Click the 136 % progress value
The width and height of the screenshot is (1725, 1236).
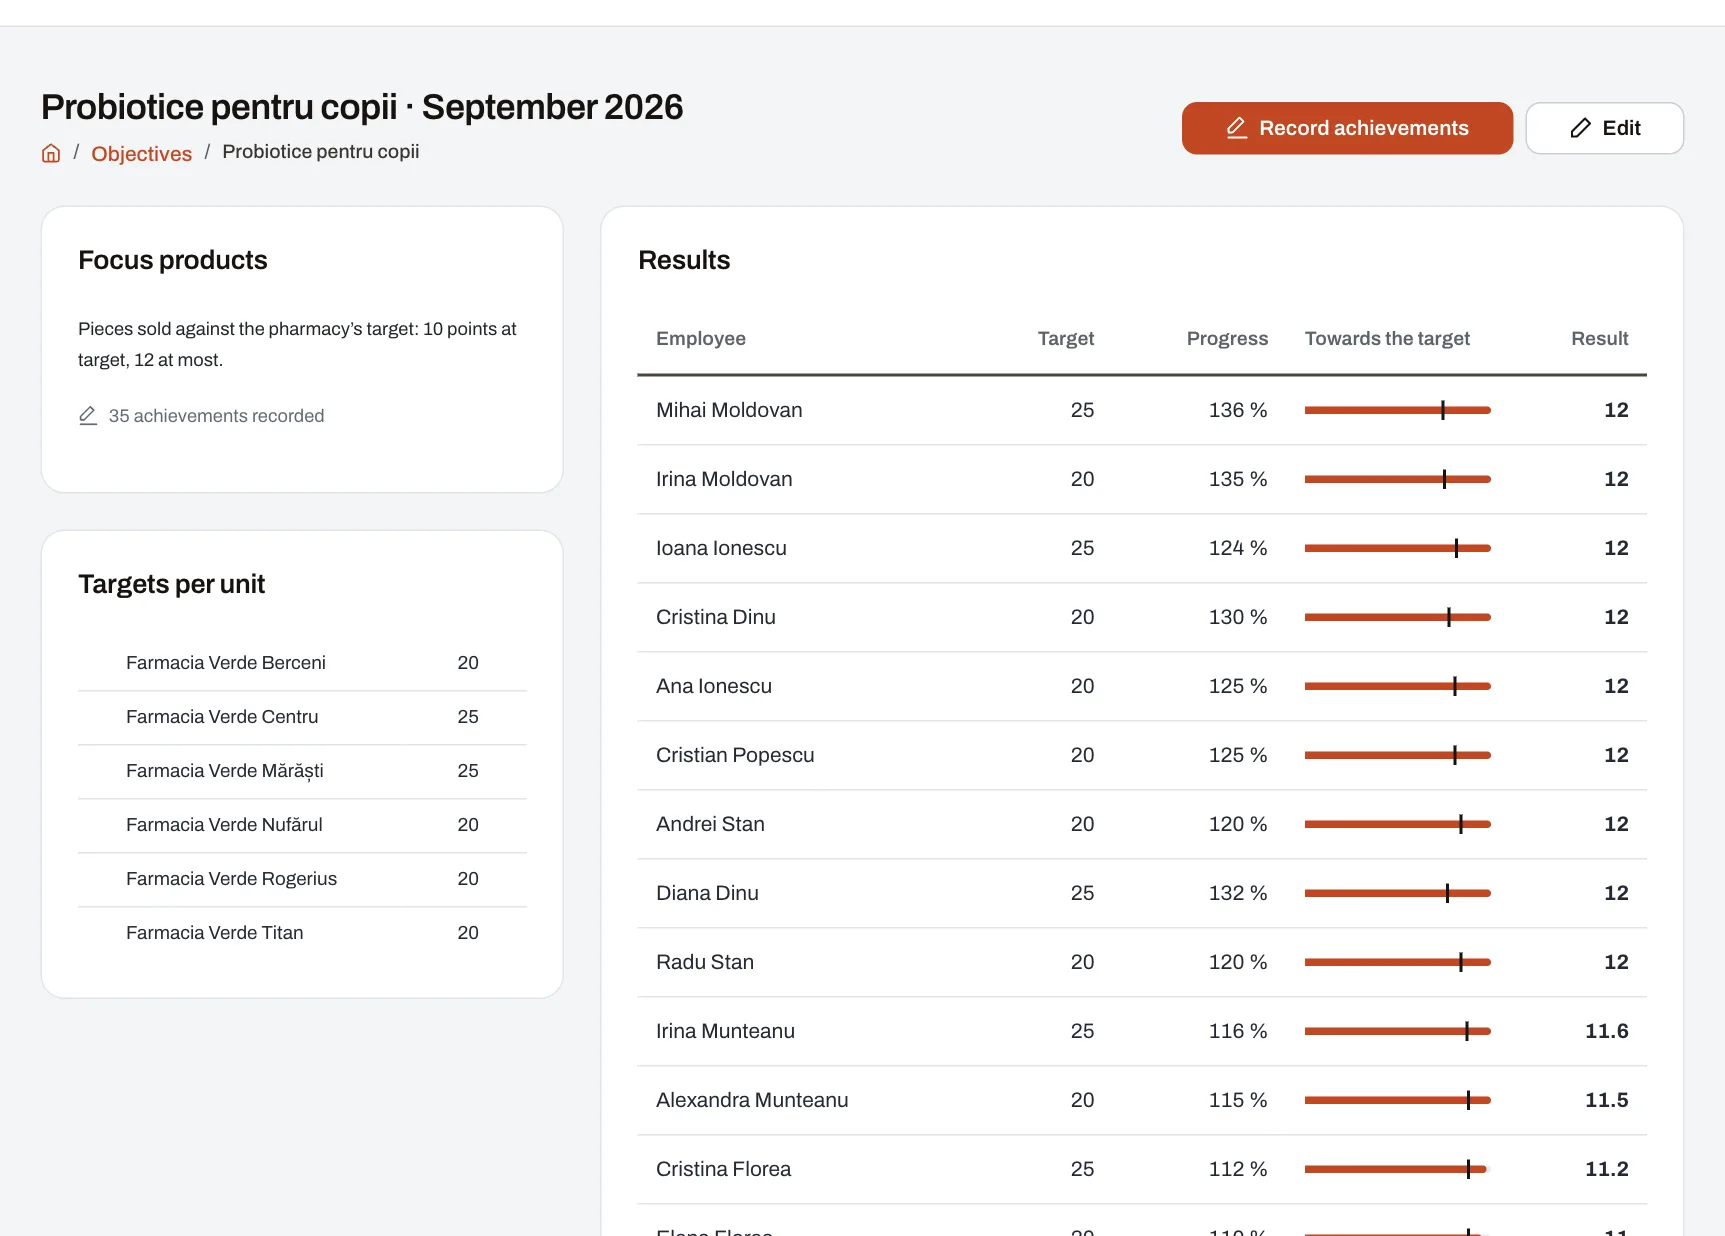pos(1238,410)
